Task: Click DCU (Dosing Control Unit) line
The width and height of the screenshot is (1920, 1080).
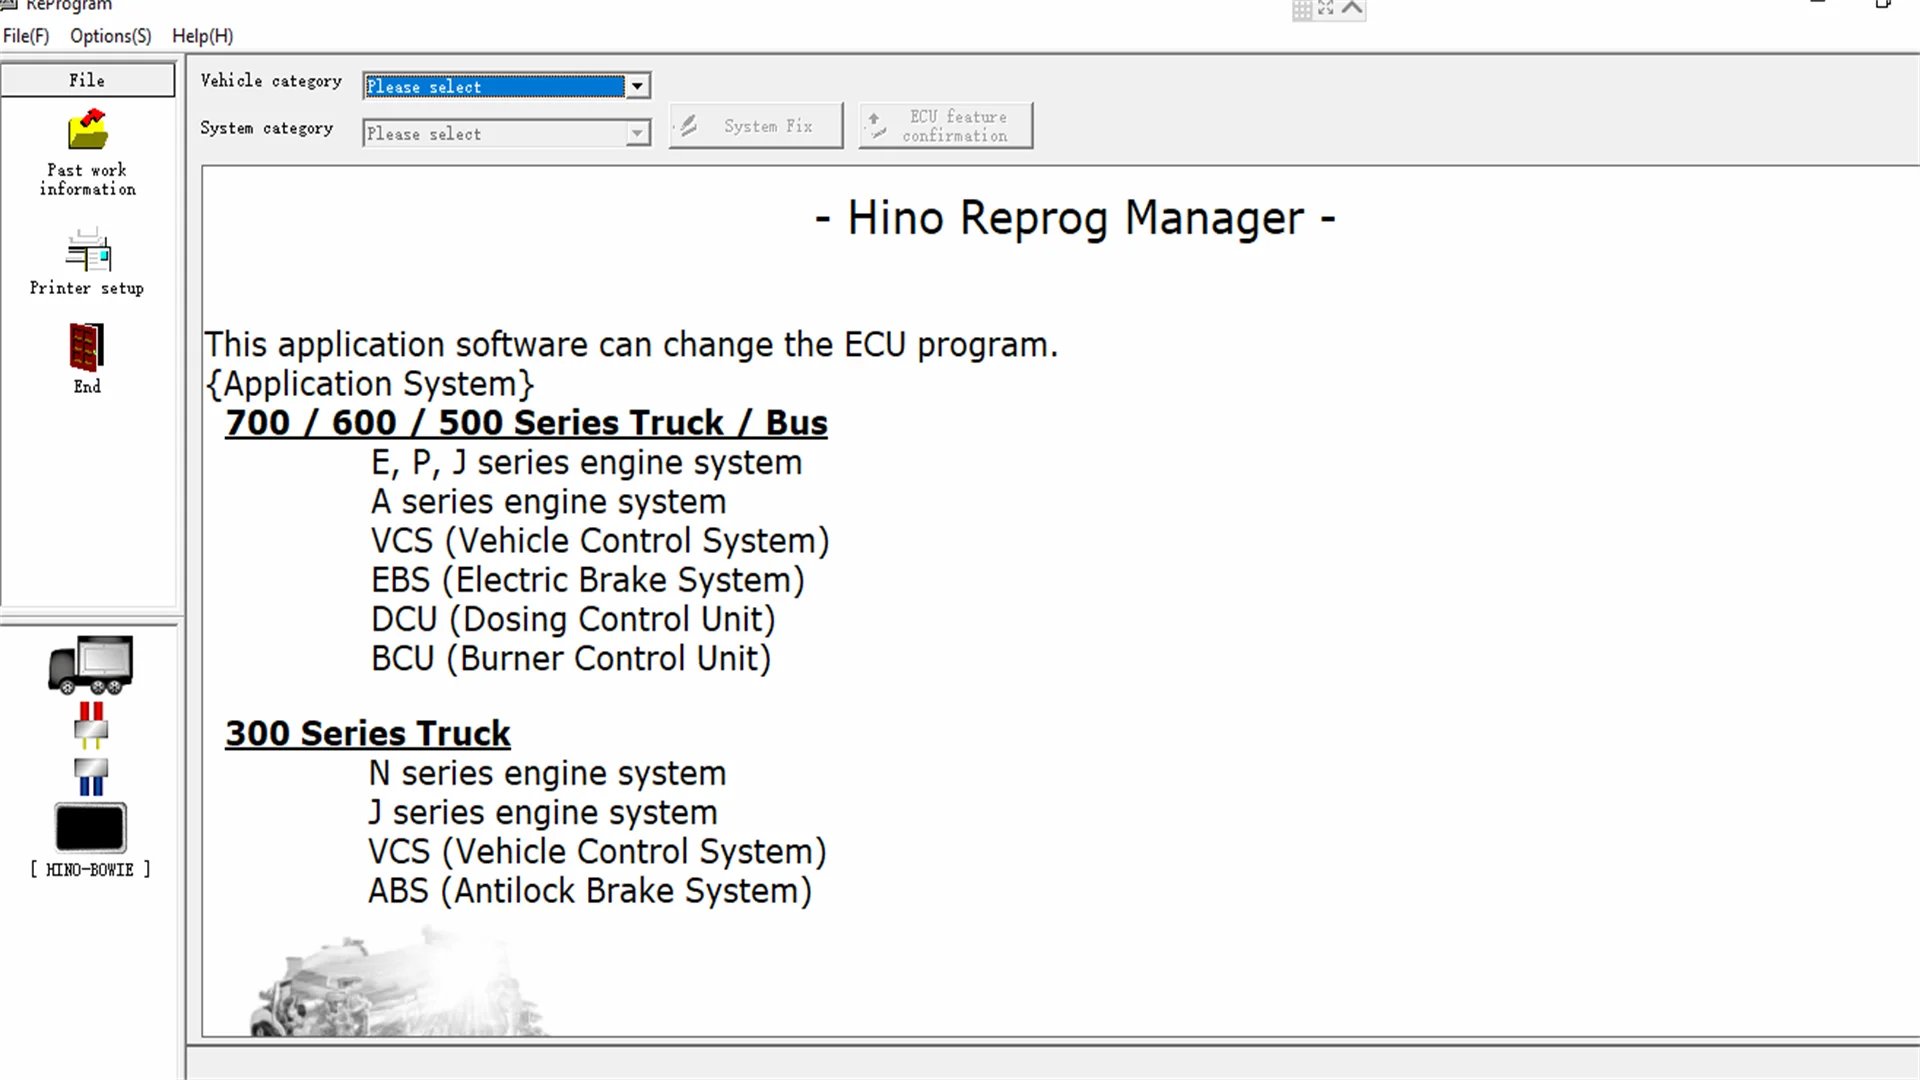Action: pyautogui.click(x=573, y=620)
